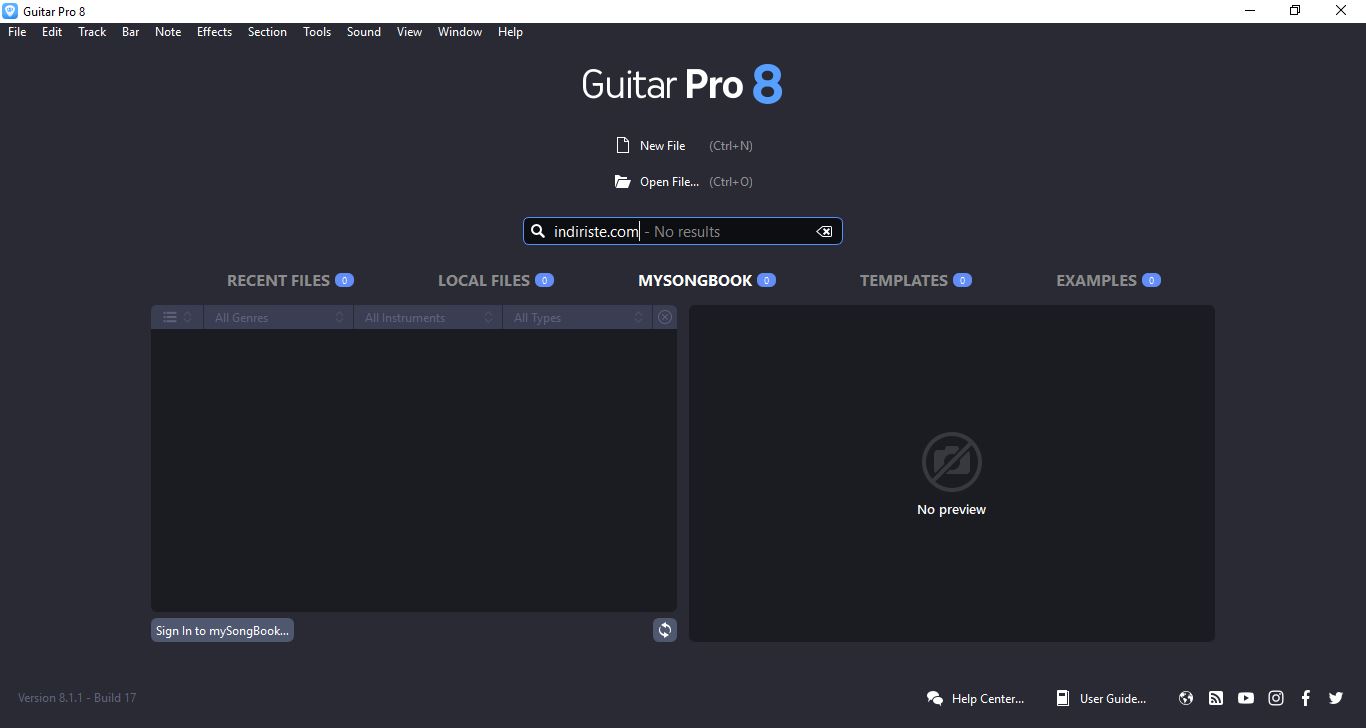Screen dimensions: 1366x728
Task: Expand the All Genres dropdown
Action: tap(278, 317)
